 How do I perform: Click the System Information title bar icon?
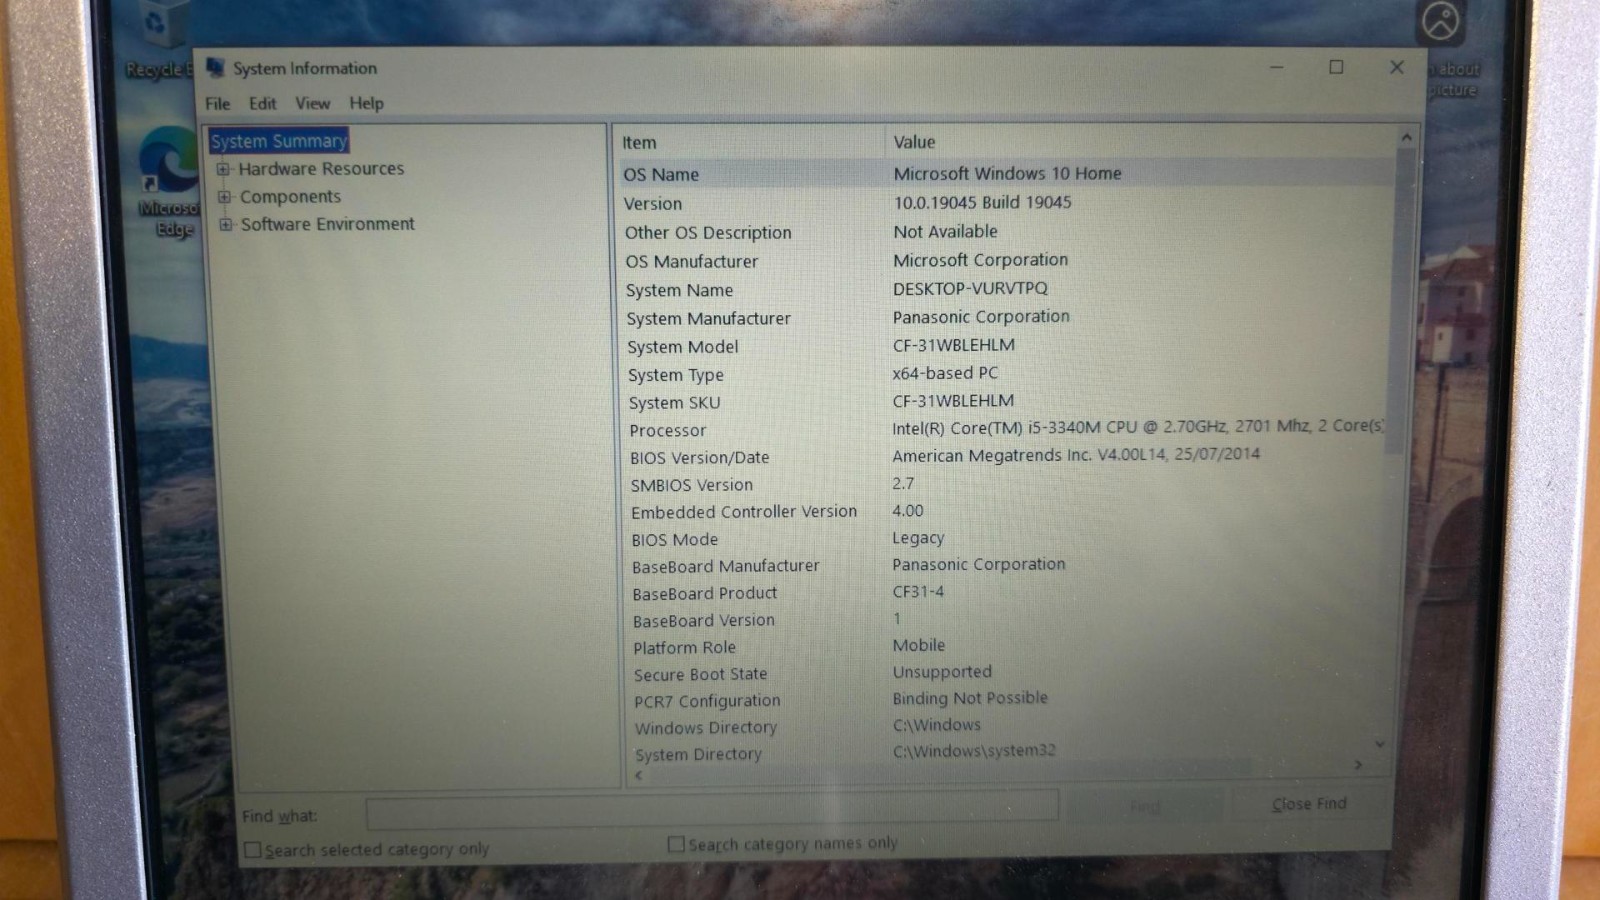coord(215,67)
